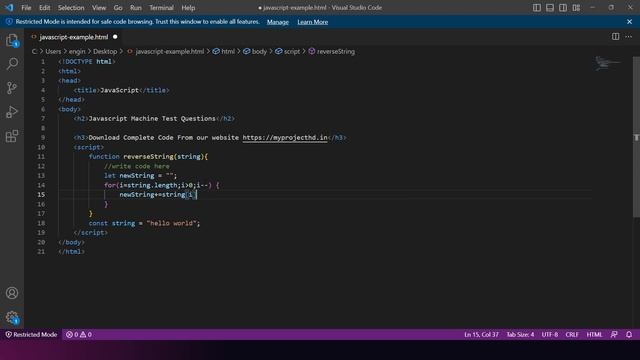This screenshot has height=360, width=640.
Task: Close the Restricted Mode banner
Action: click(x=629, y=22)
